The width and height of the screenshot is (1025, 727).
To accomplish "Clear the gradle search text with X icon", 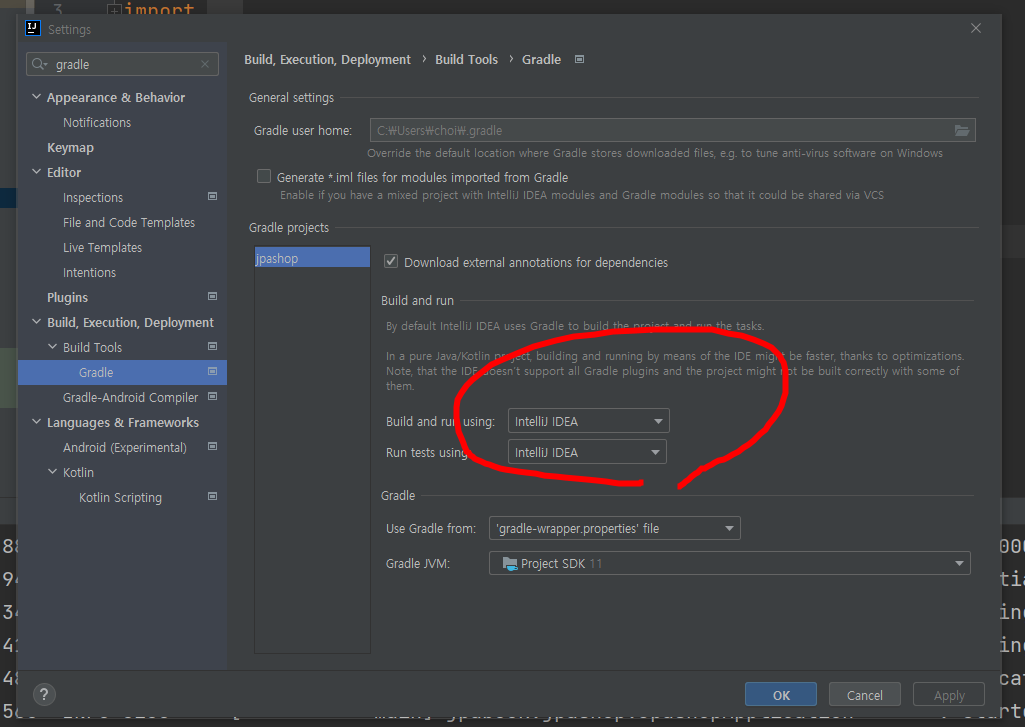I will point(205,64).
